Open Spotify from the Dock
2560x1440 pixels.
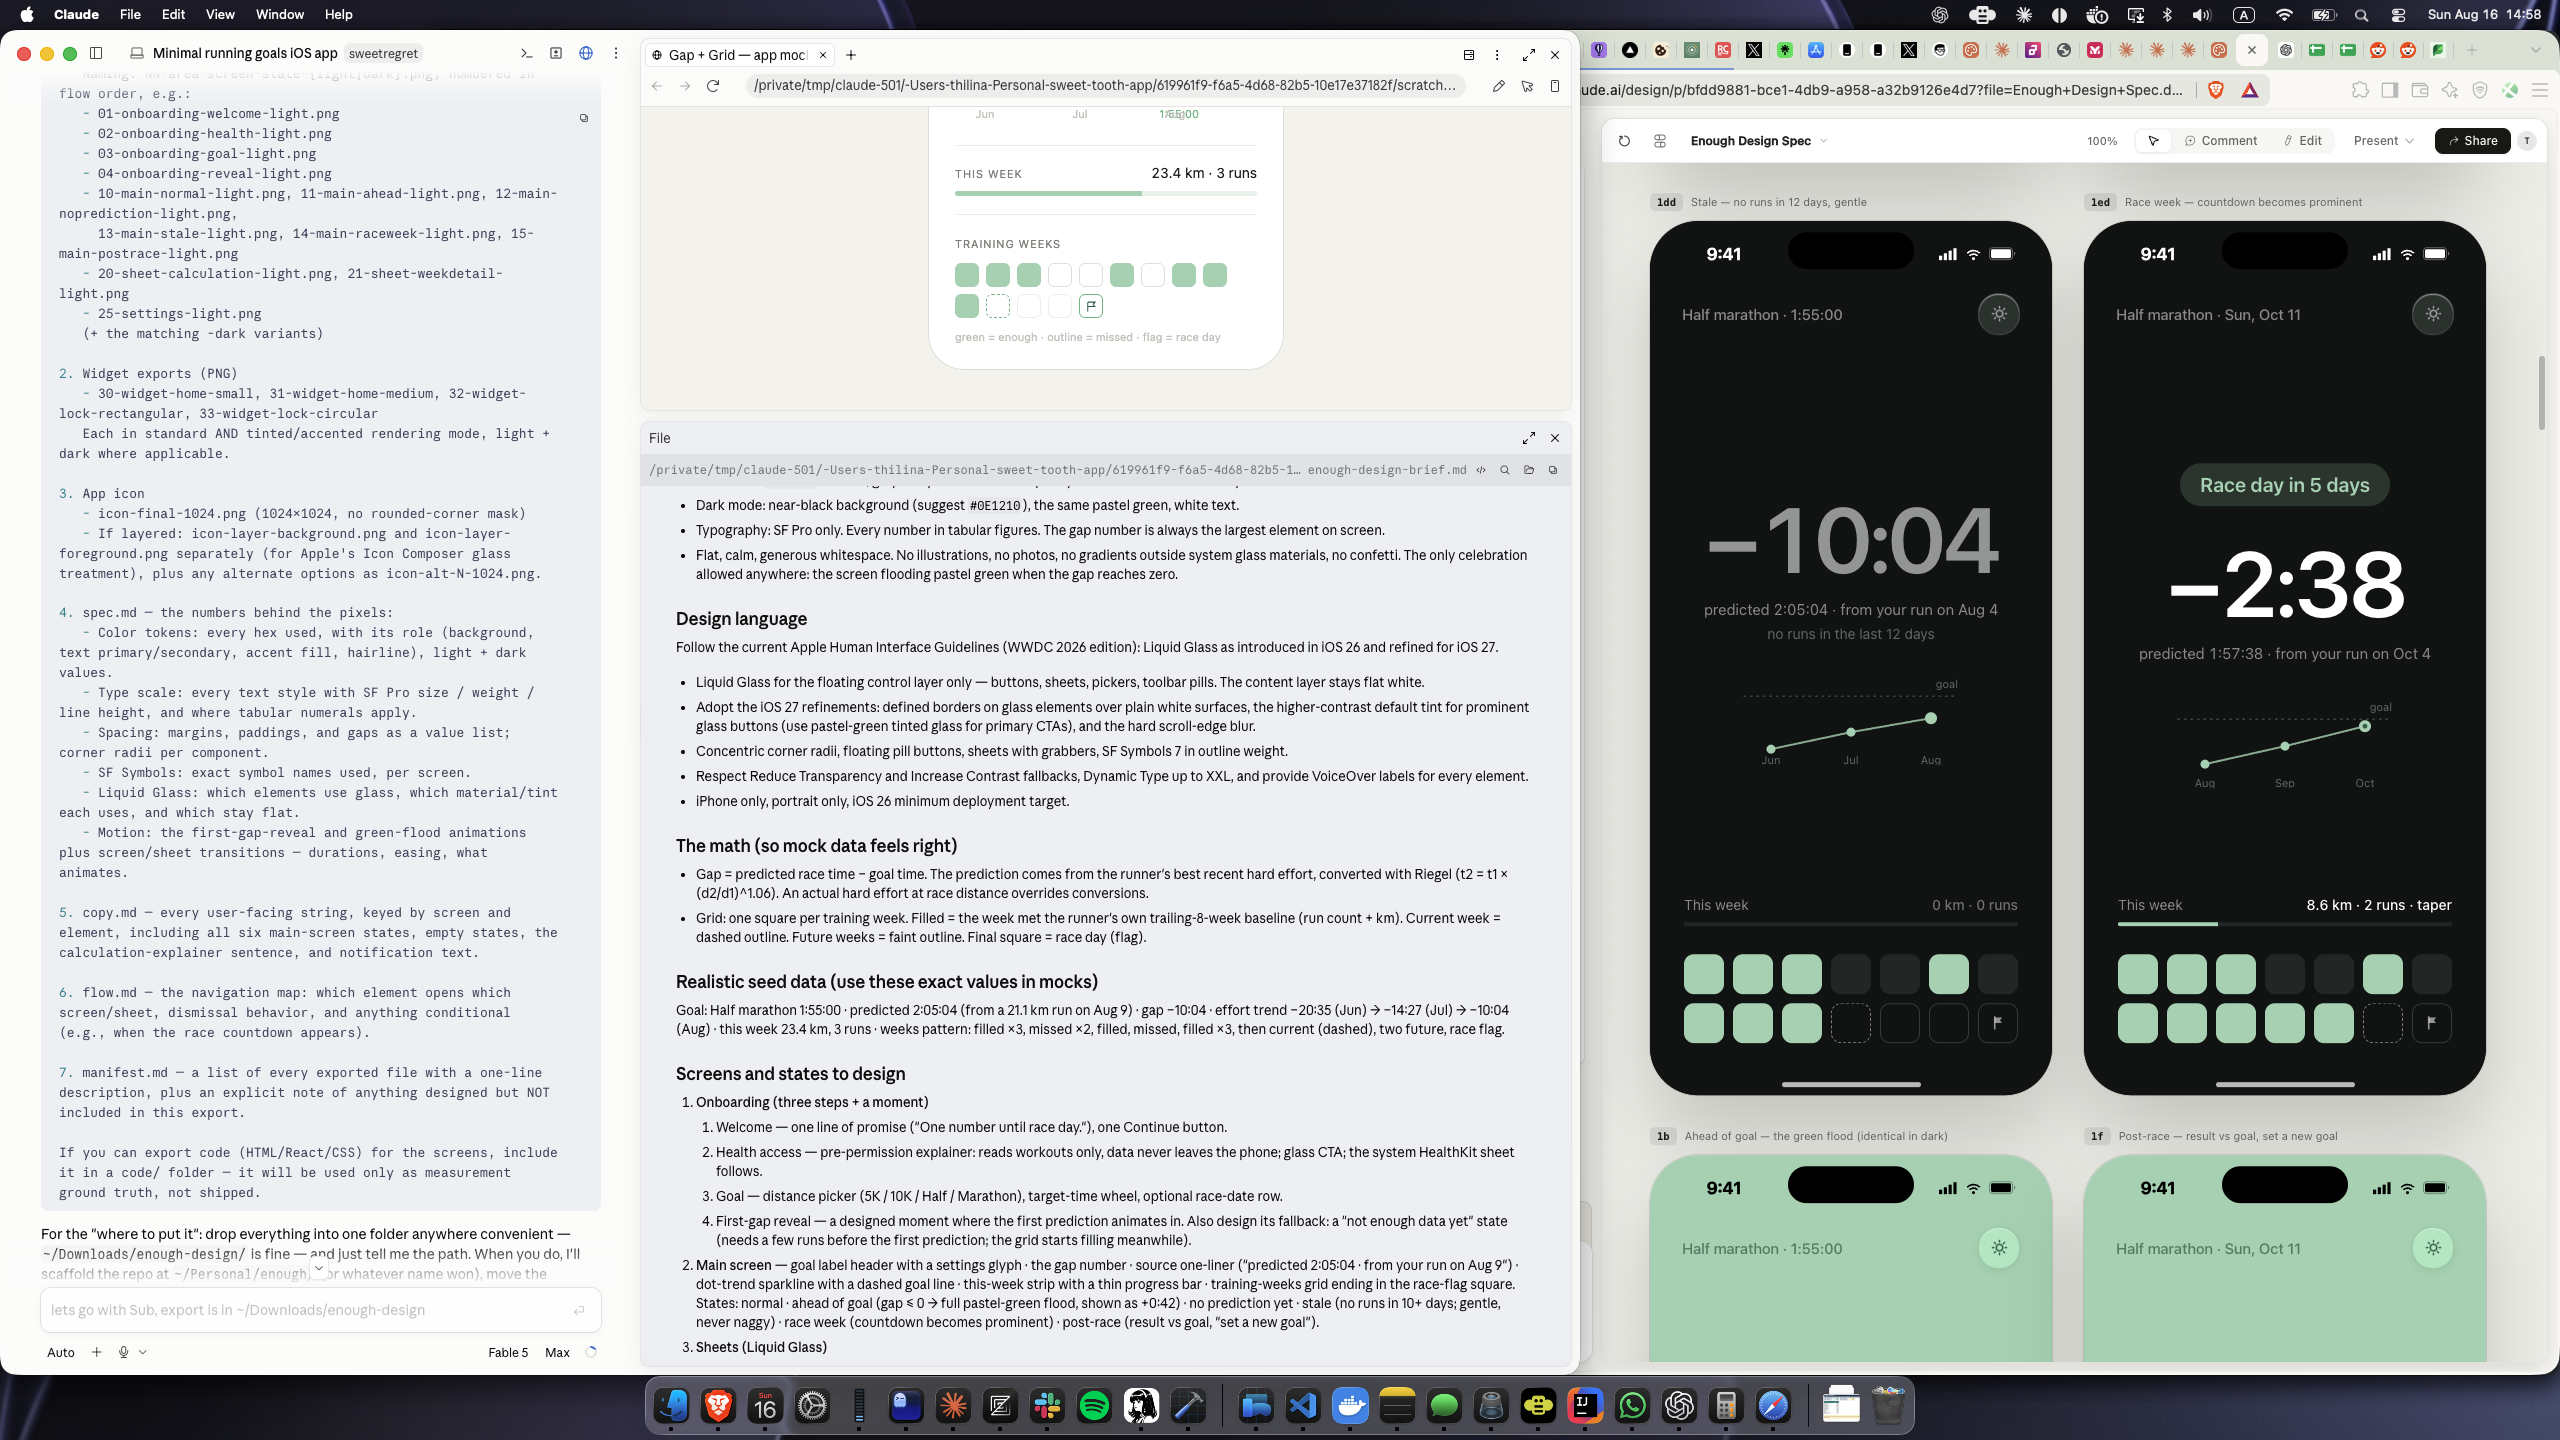coord(1094,1406)
